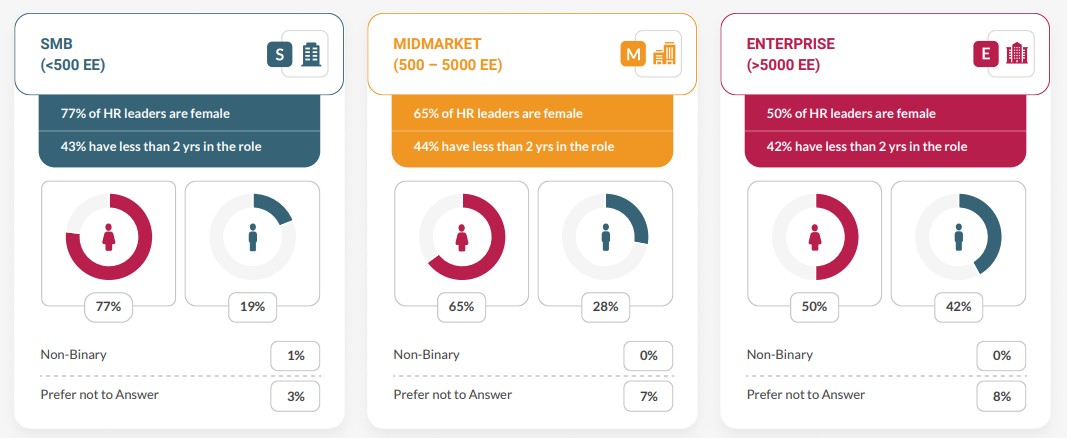Click the SMB Non-Binary 1% value box
The width and height of the screenshot is (1067, 438).
[295, 356]
